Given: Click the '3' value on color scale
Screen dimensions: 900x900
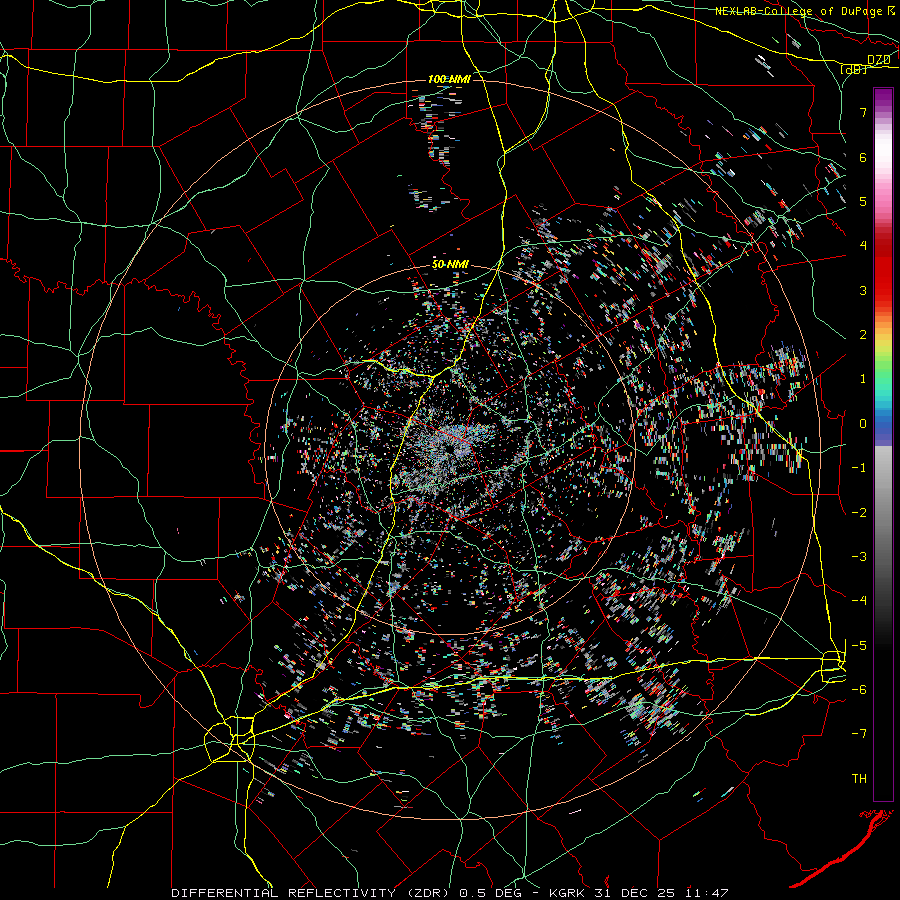Looking at the screenshot, I should click(x=863, y=290).
